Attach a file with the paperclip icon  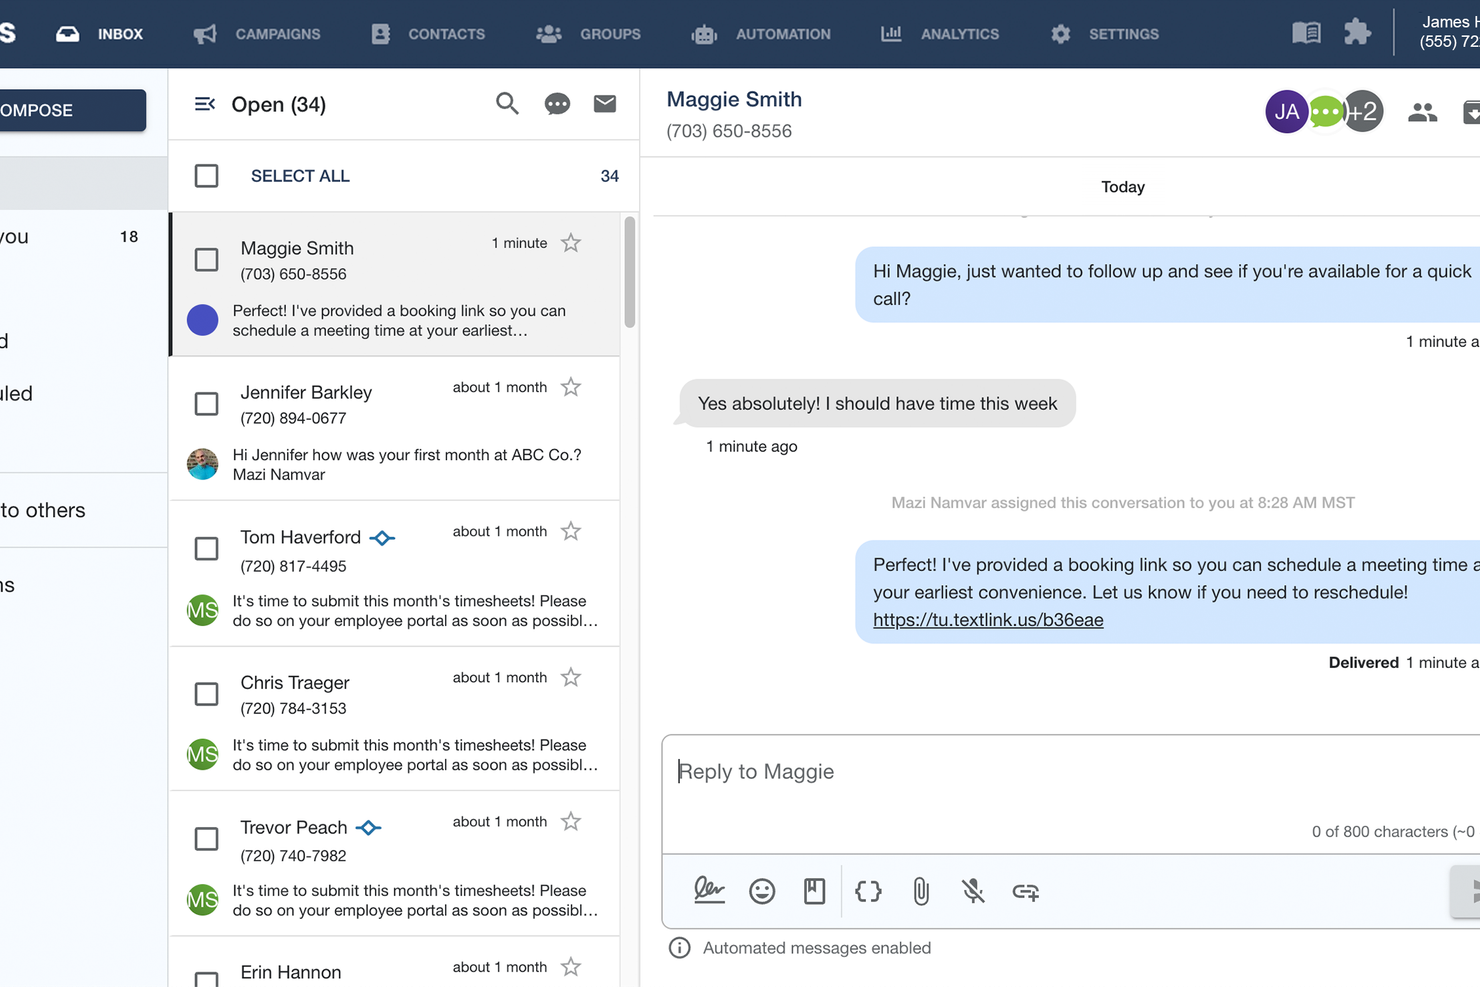tap(921, 891)
